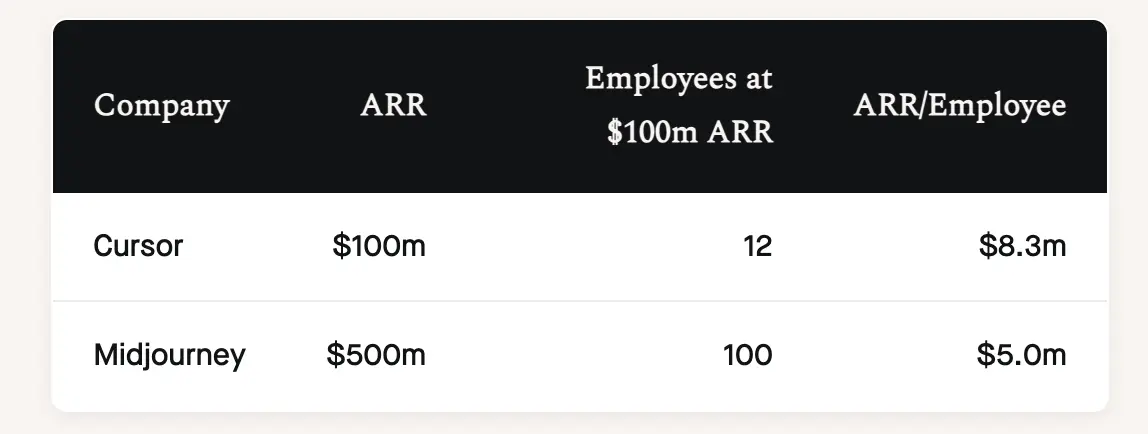Screen dimensions: 1148x434
Task: Click the Company column header
Action: click(x=161, y=106)
